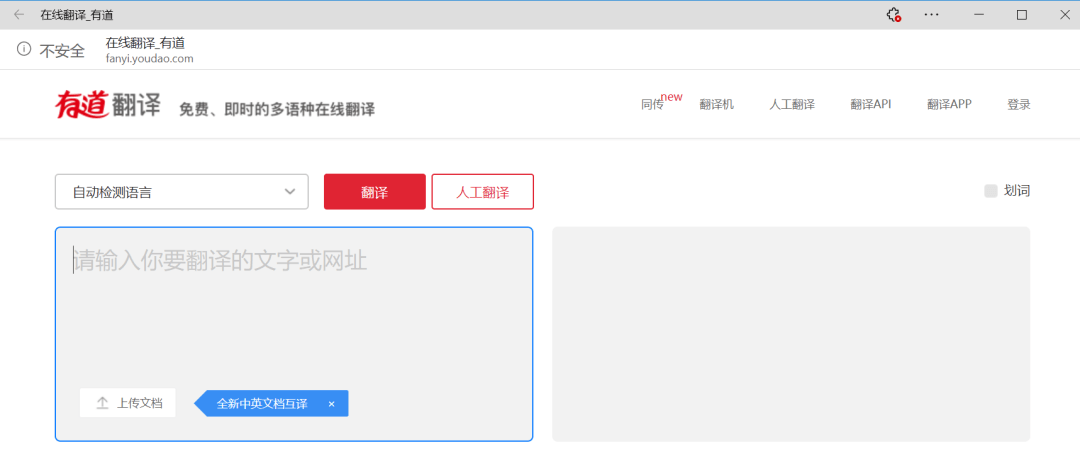Image resolution: width=1080 pixels, height=460 pixels.
Task: Open the 翻译API page
Action: pyautogui.click(x=871, y=105)
